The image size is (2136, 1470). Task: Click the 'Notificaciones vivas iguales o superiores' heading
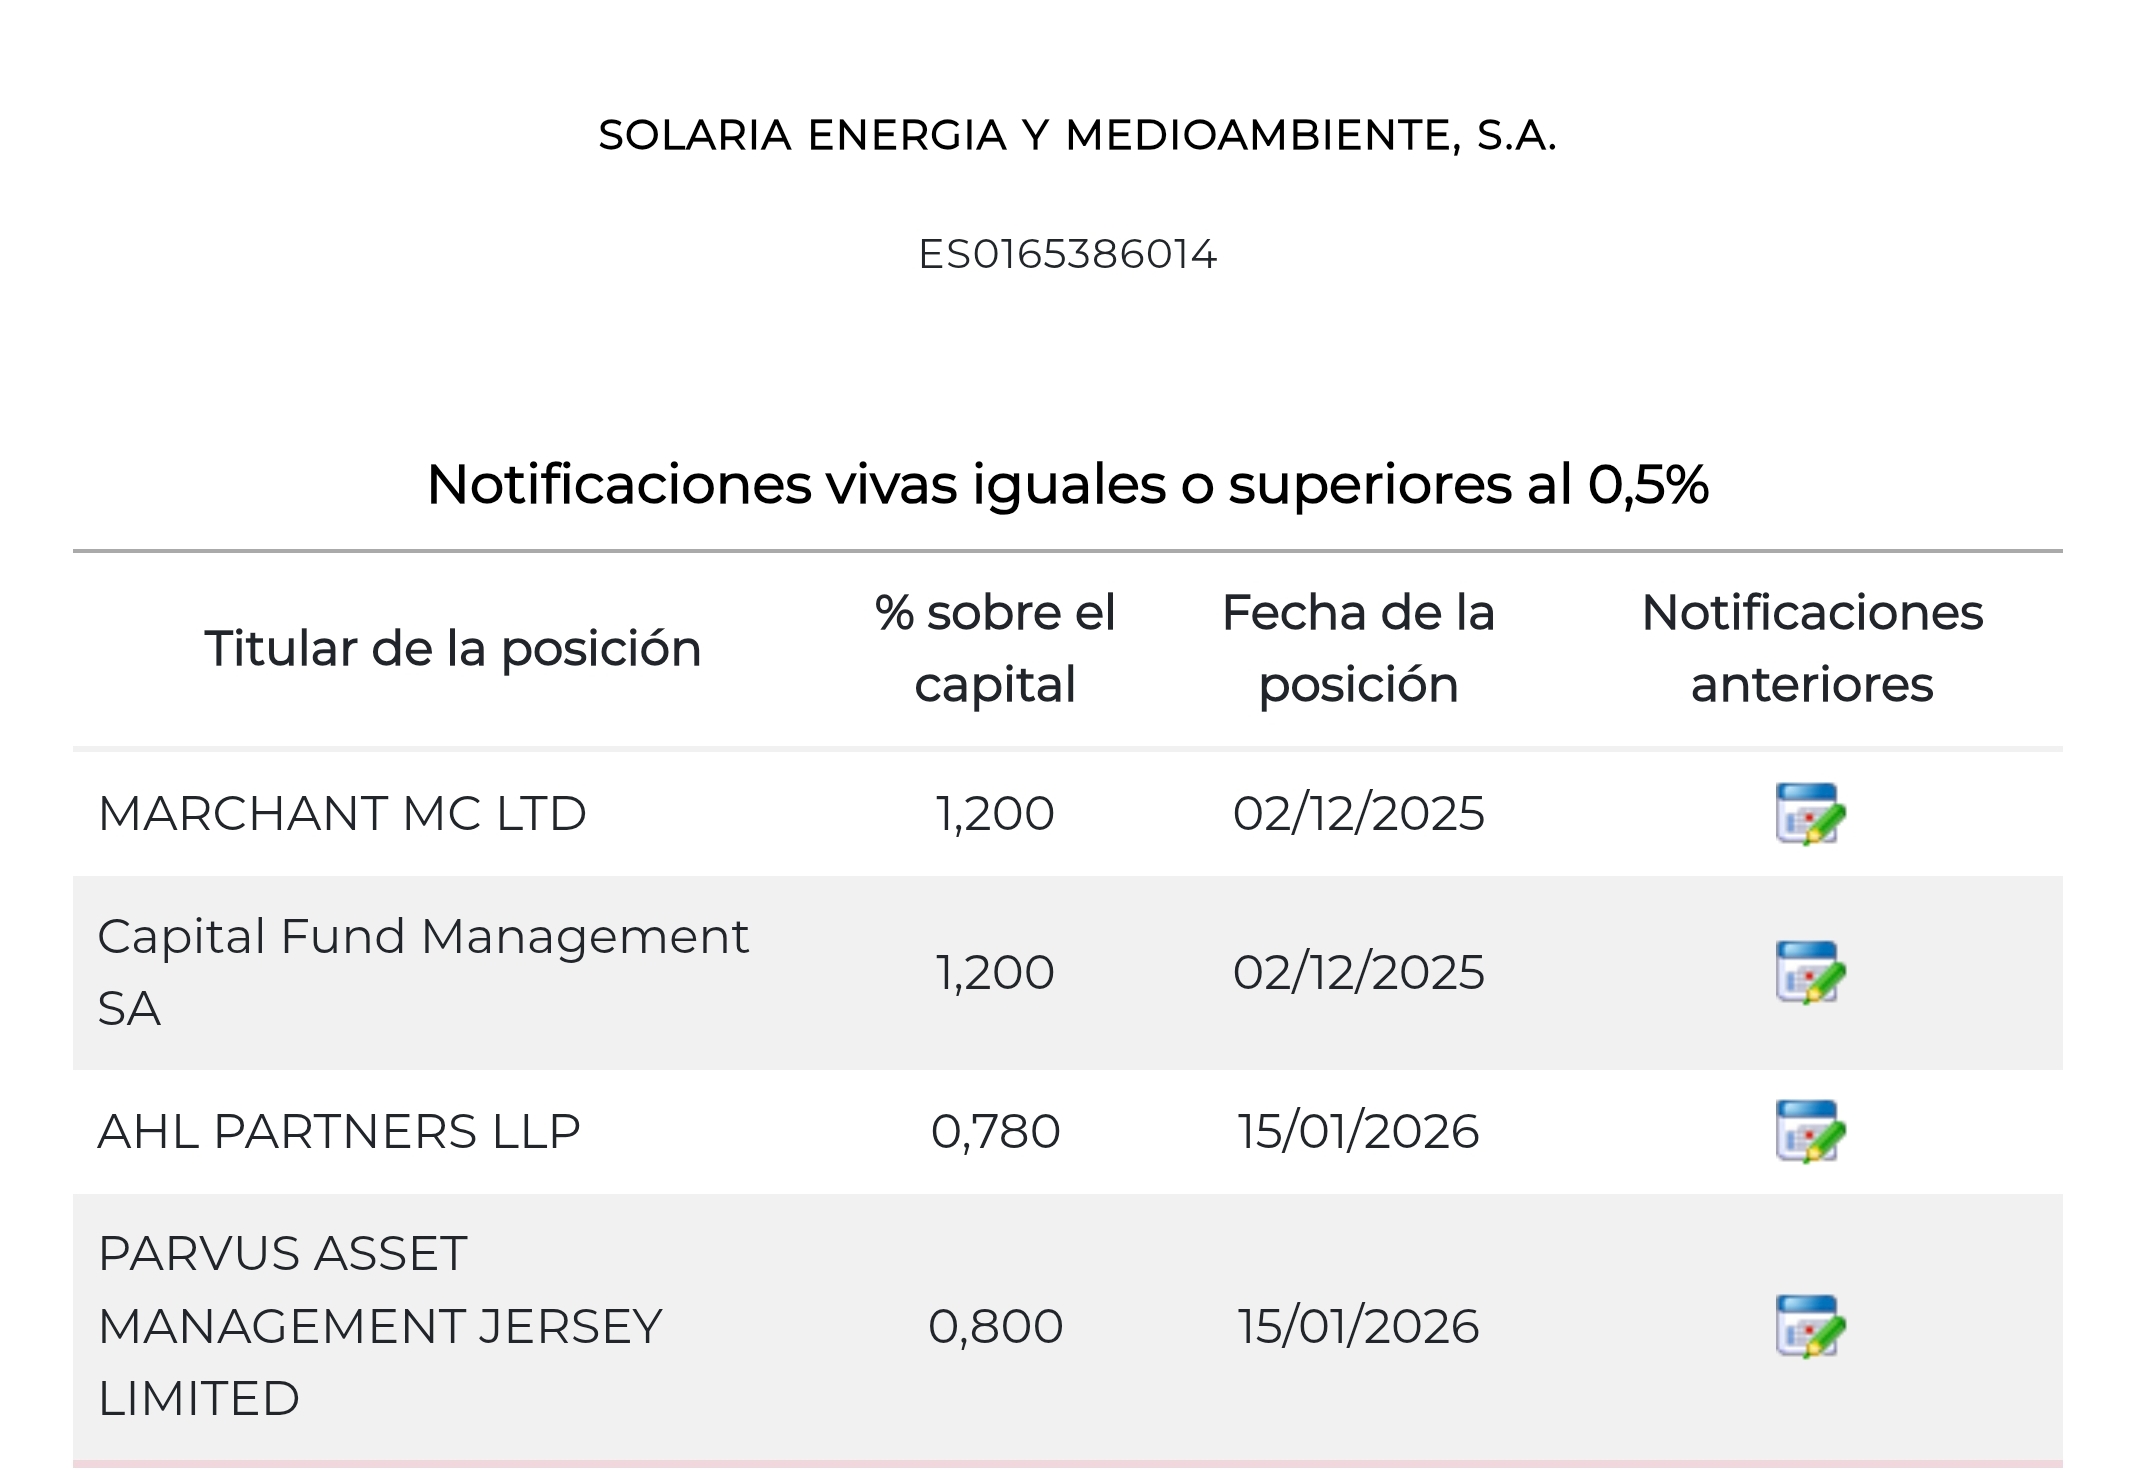tap(1067, 485)
